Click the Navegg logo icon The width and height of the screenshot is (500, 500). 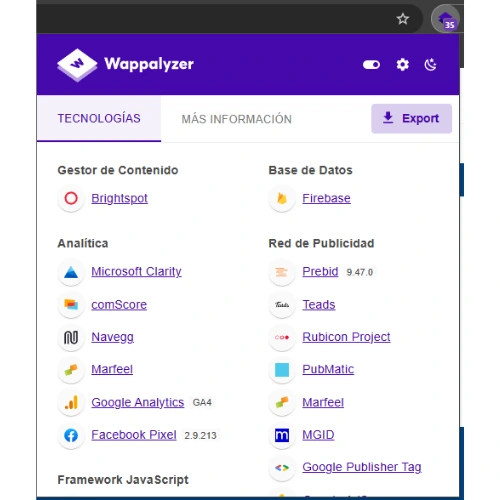(x=71, y=337)
